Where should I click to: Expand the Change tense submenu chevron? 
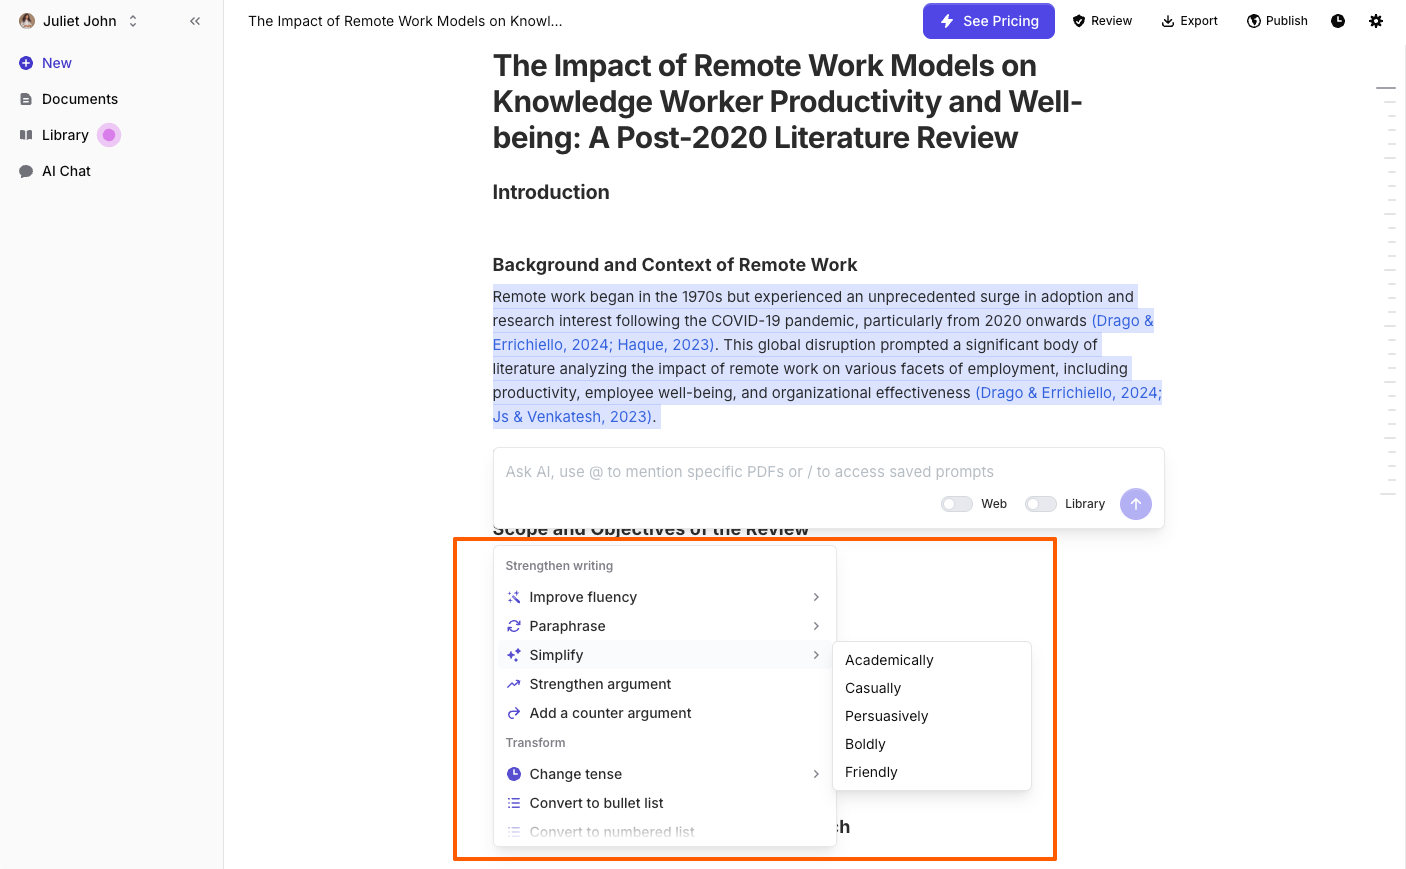817,773
